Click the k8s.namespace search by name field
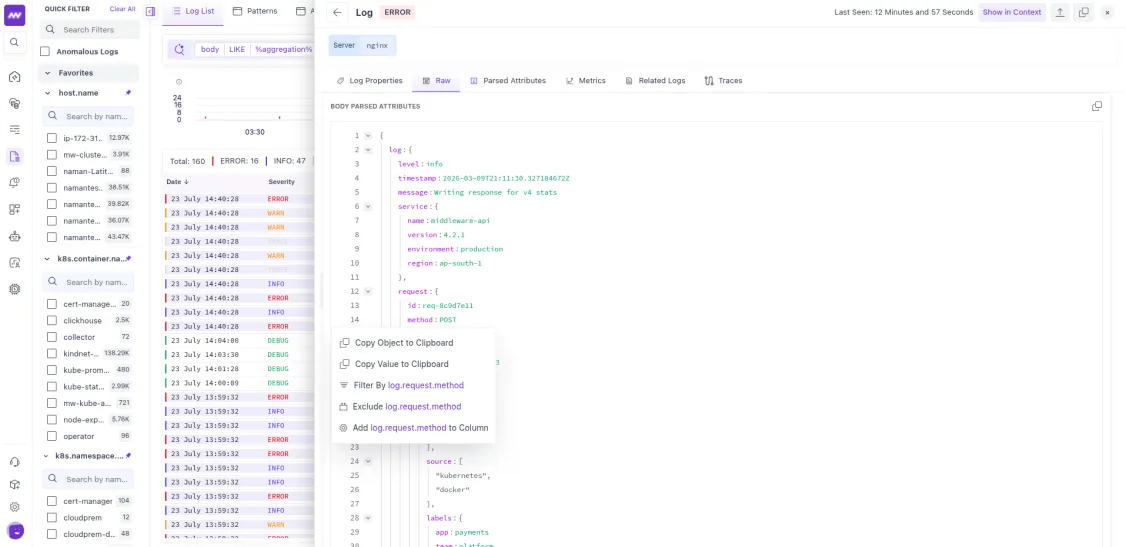Image resolution: width=1126 pixels, height=547 pixels. click(89, 479)
